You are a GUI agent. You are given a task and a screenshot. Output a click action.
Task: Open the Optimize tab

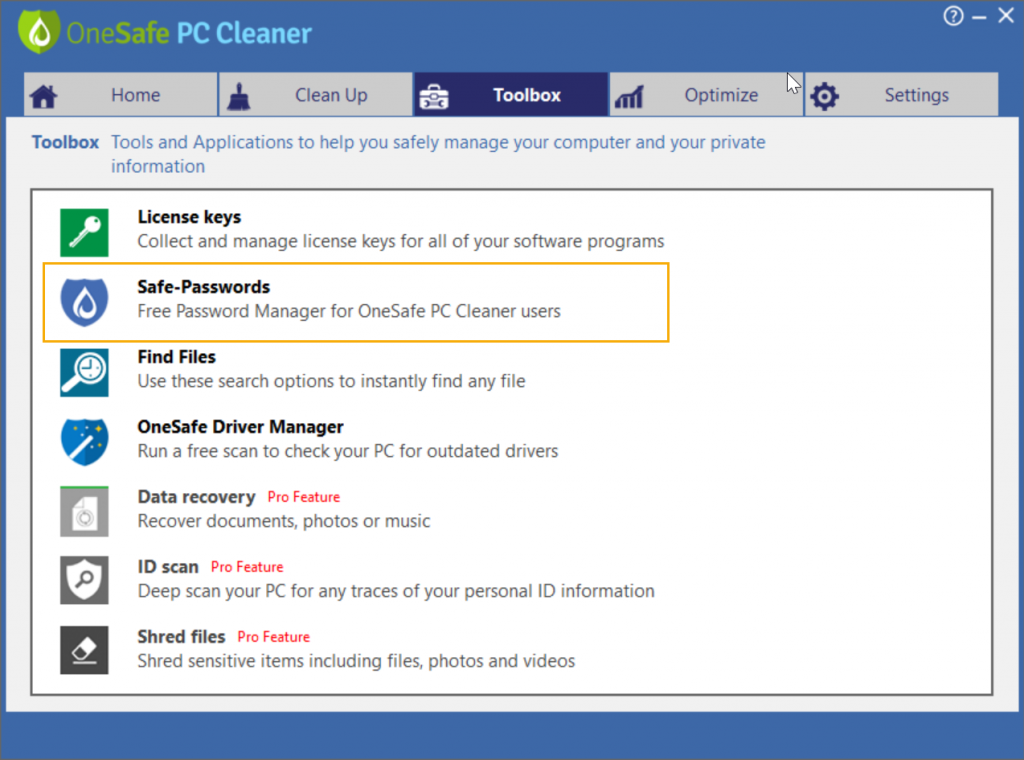point(707,95)
